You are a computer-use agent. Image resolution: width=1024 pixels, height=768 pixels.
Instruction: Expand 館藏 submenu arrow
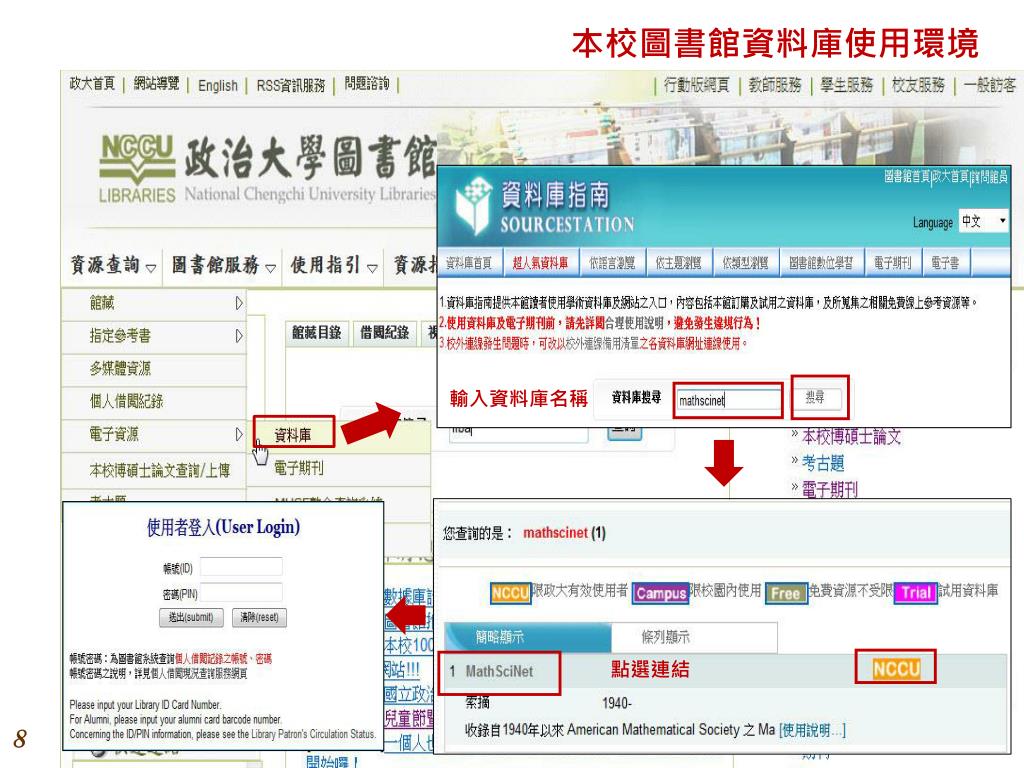(x=238, y=303)
